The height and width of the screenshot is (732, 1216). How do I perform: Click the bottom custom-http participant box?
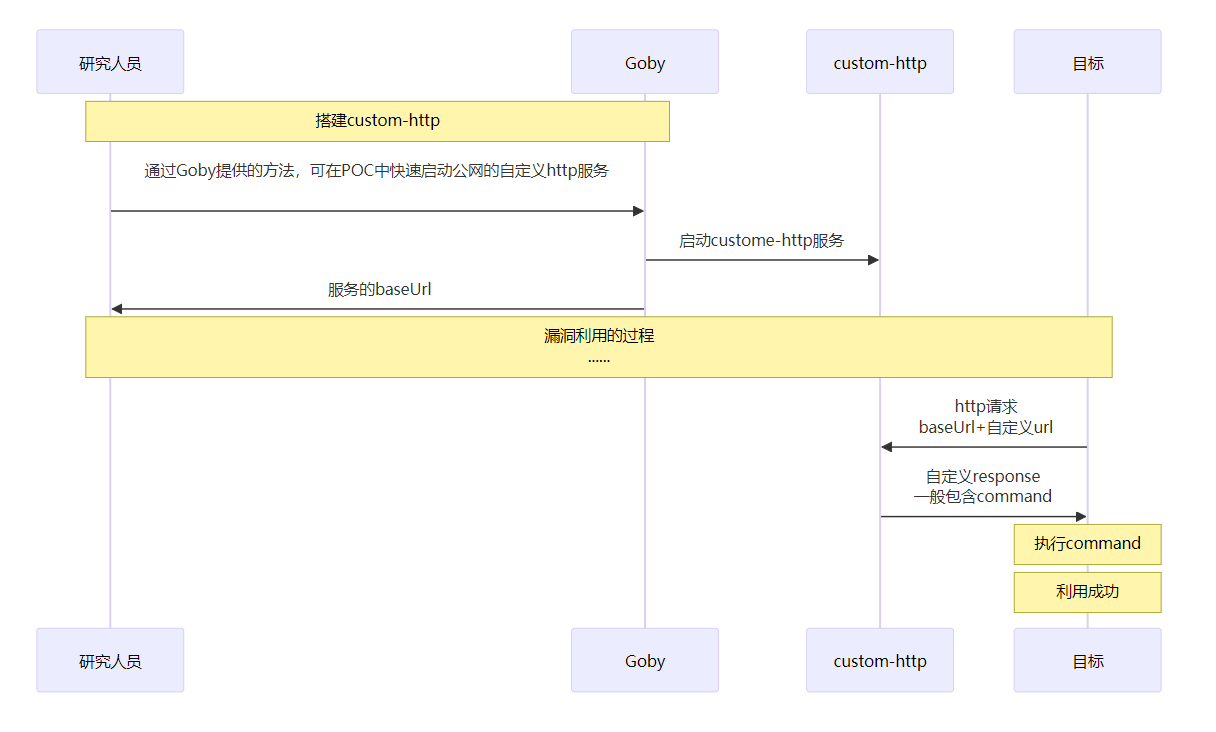coord(880,660)
